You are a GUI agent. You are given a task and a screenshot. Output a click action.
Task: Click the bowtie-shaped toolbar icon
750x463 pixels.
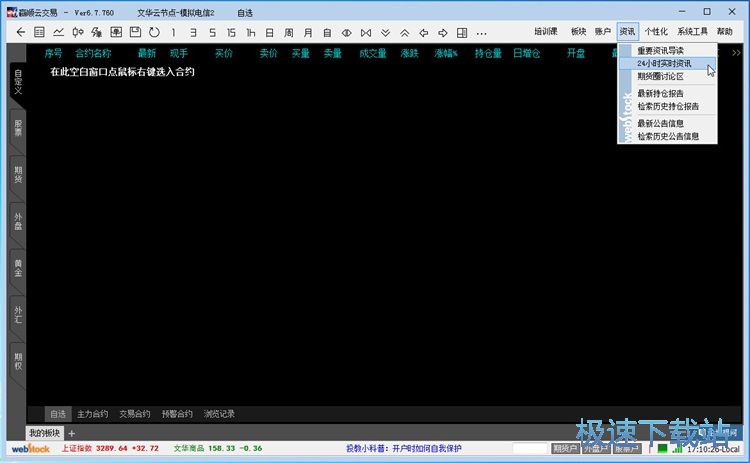[366, 33]
